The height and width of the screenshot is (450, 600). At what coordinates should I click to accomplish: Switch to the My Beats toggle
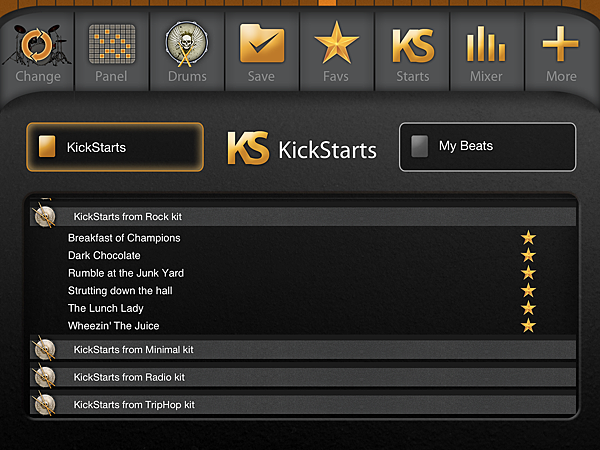[487, 147]
